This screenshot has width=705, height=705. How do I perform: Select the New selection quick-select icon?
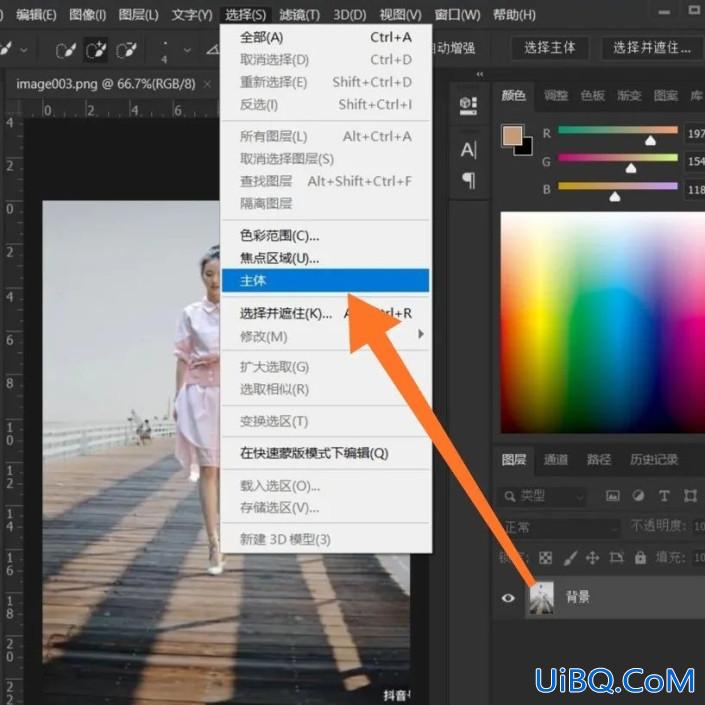(x=65, y=49)
